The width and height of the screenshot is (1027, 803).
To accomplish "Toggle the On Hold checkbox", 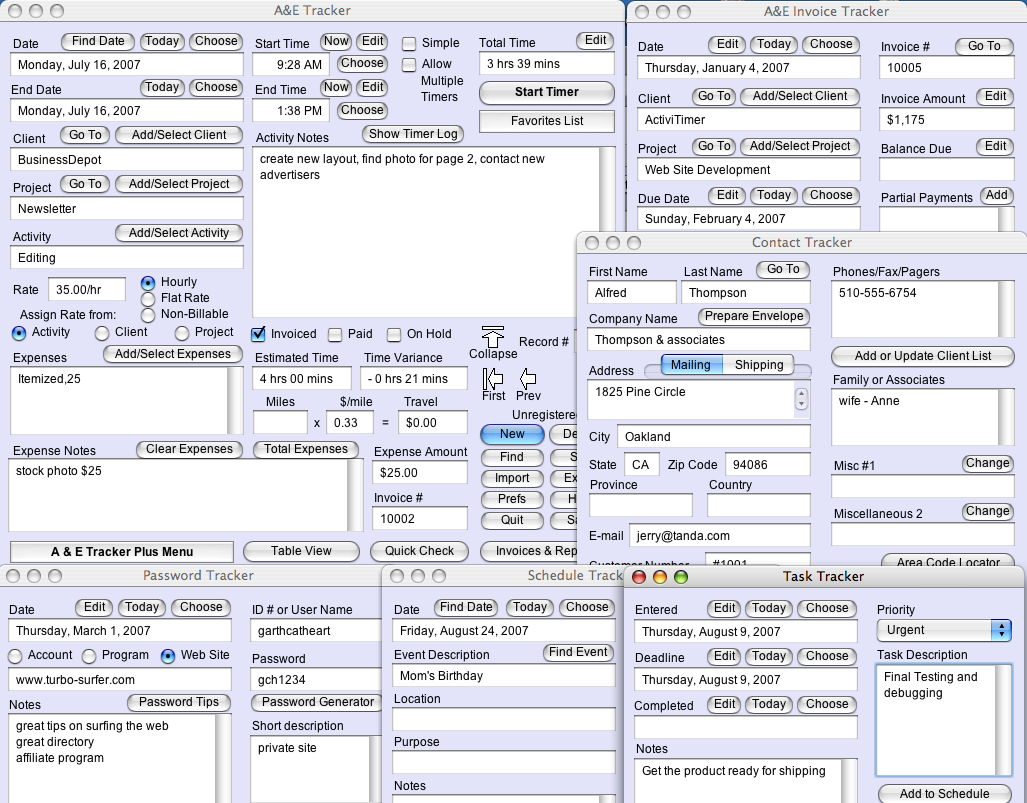I will [394, 335].
